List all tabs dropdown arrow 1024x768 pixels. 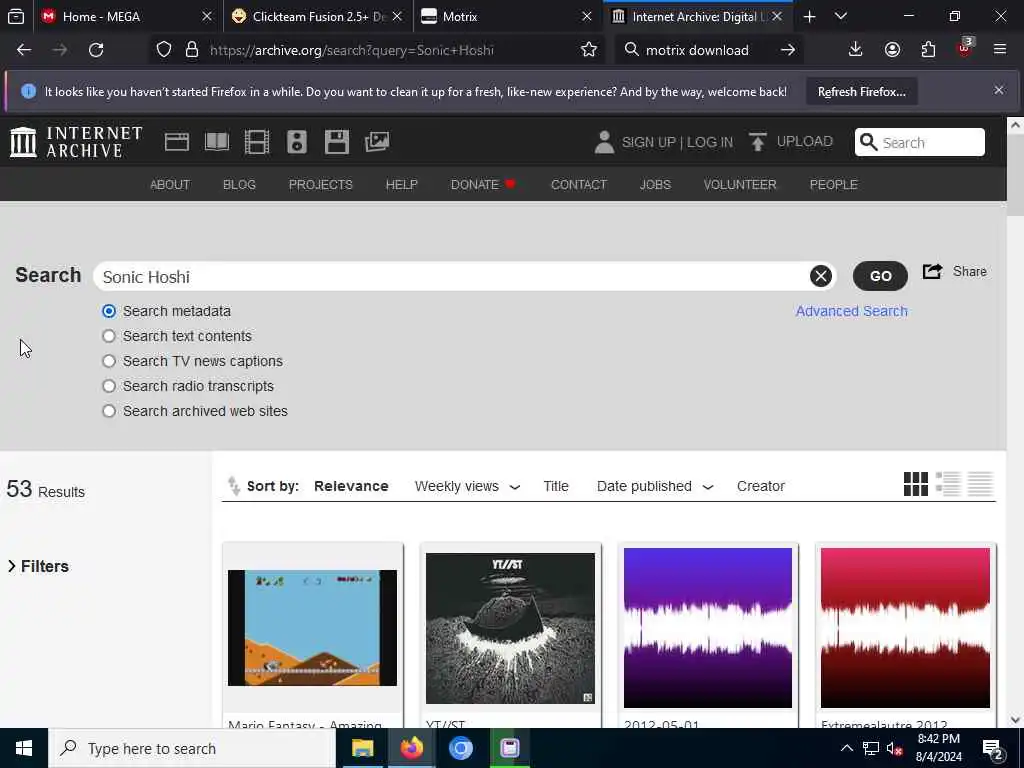point(840,17)
